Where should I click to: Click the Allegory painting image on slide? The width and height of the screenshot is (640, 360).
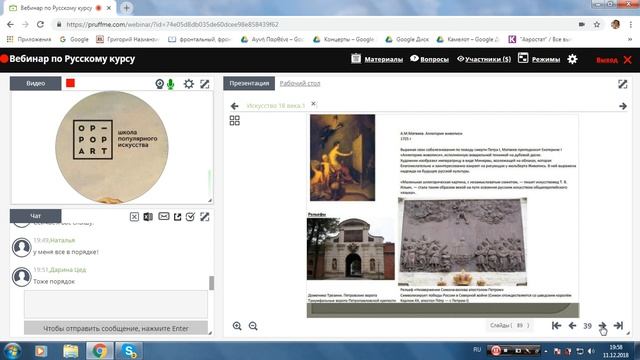click(x=342, y=158)
